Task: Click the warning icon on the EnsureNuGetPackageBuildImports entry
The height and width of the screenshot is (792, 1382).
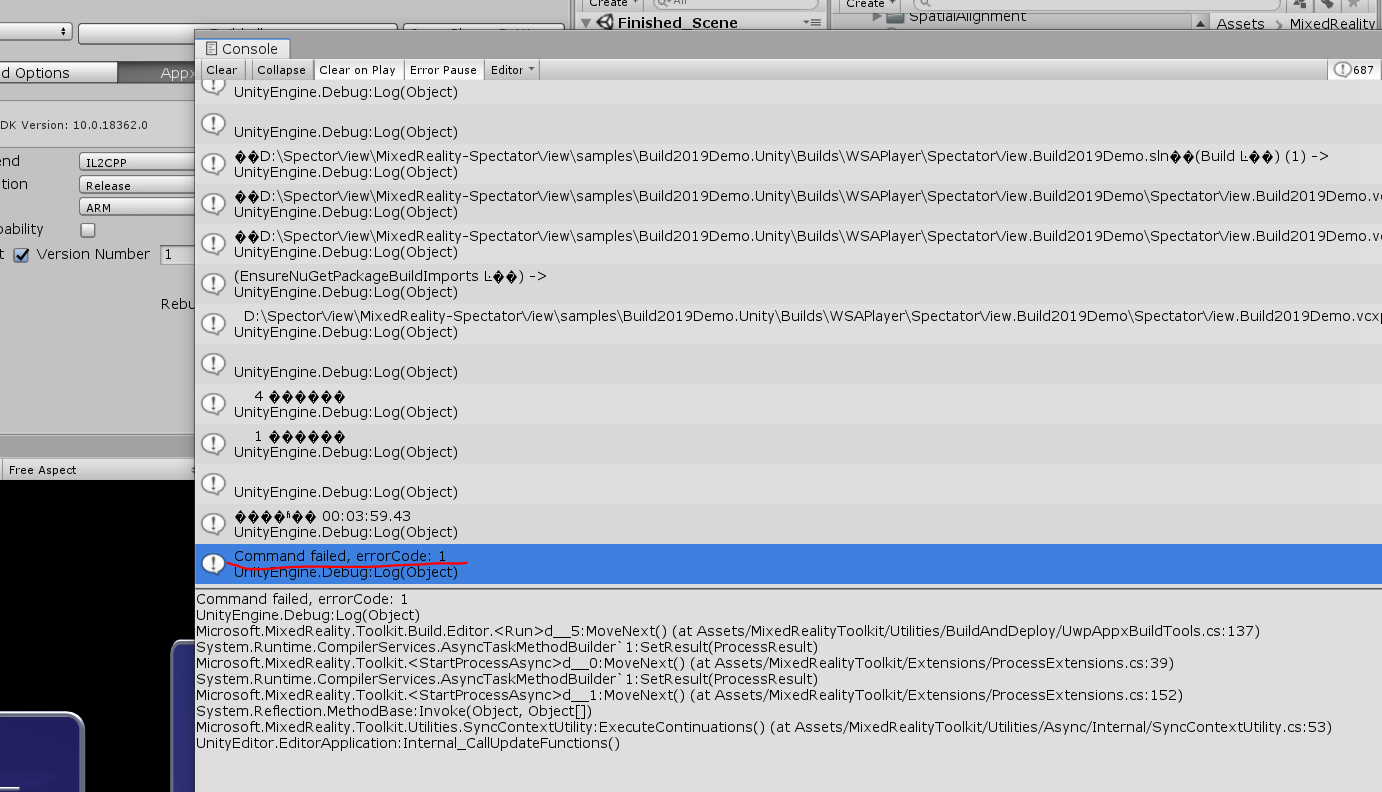Action: pyautogui.click(x=214, y=283)
